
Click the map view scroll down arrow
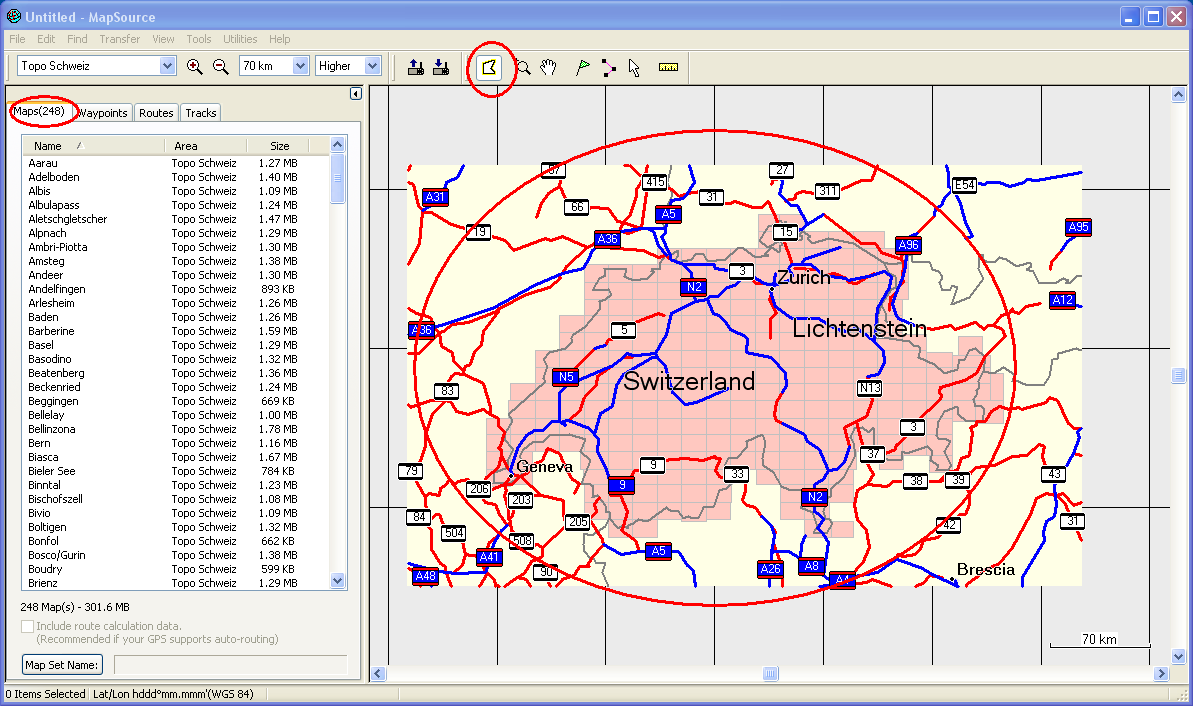tap(1179, 657)
